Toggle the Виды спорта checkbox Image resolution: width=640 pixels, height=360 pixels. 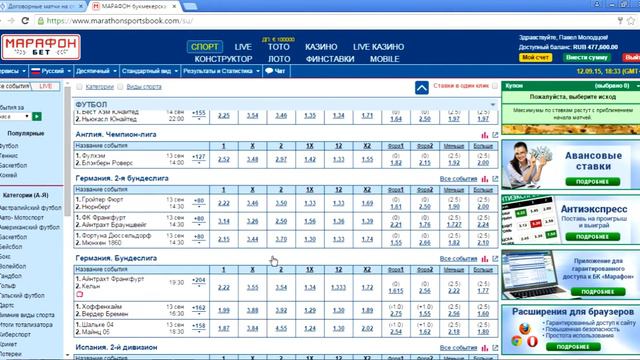tap(120, 87)
